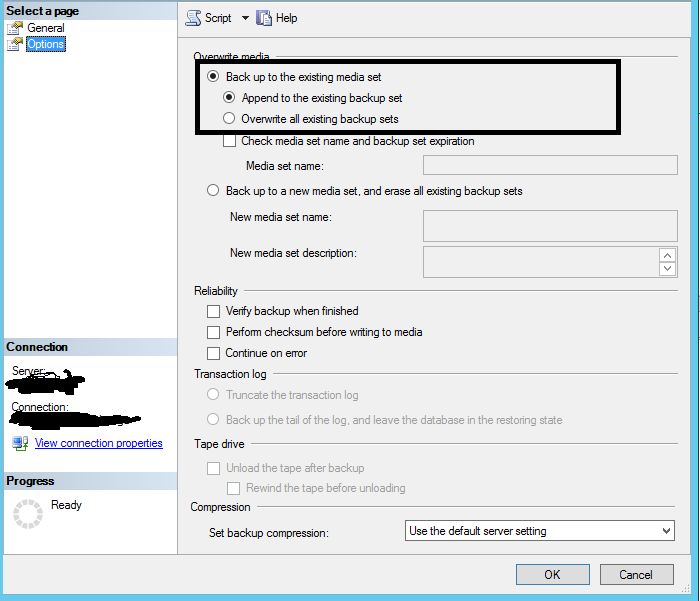Click the Ready progress spinner

(x=28, y=514)
